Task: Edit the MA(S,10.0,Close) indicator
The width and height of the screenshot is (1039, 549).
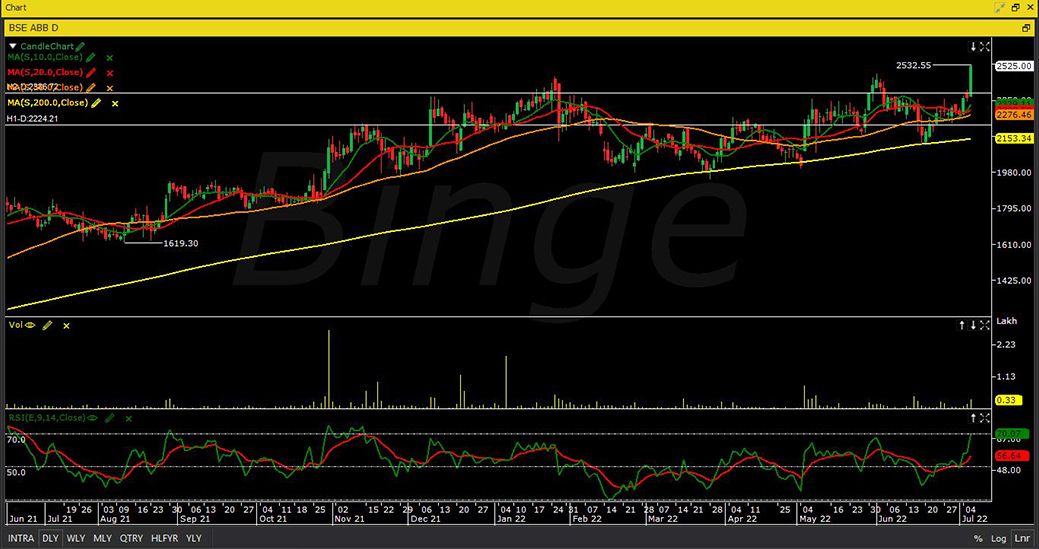Action: pos(91,58)
